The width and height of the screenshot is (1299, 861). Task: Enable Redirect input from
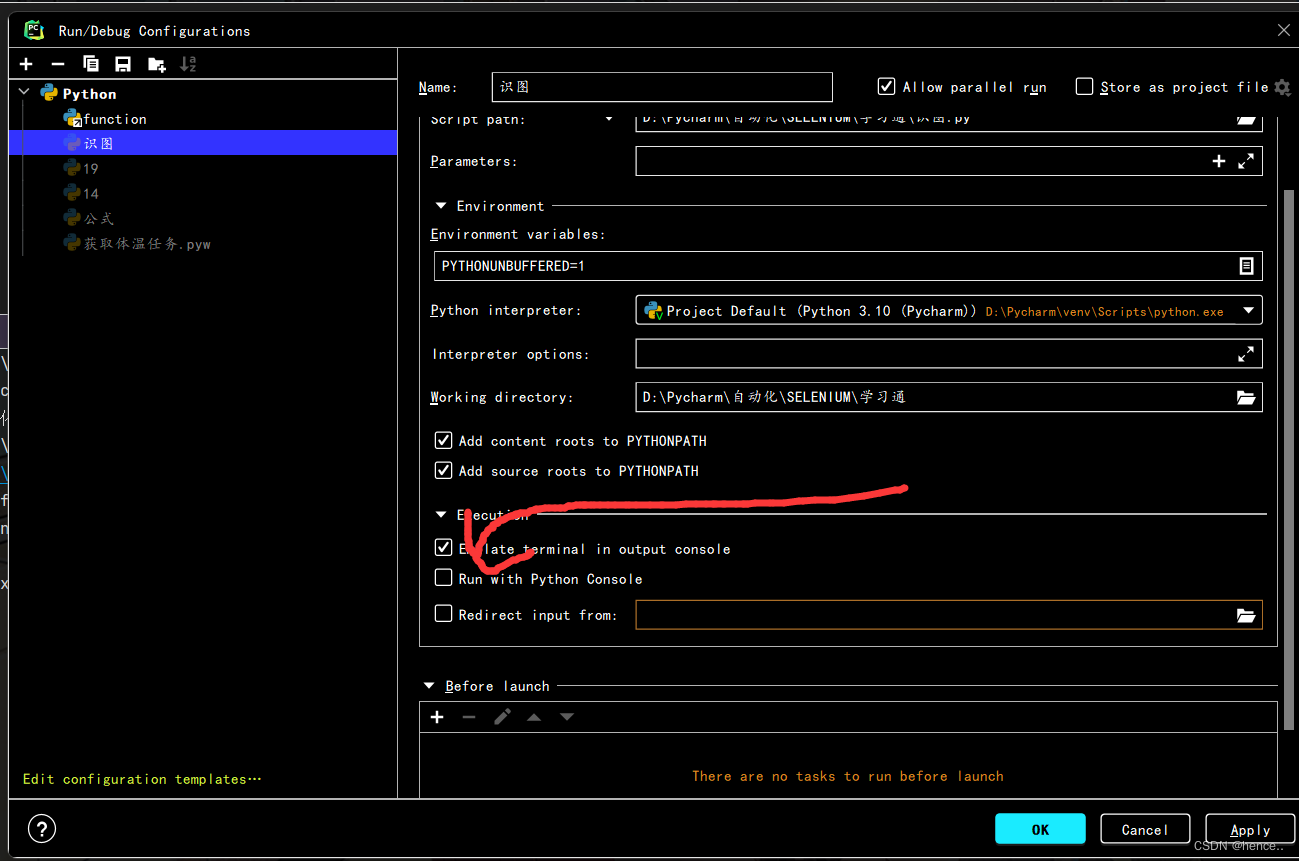coord(444,614)
